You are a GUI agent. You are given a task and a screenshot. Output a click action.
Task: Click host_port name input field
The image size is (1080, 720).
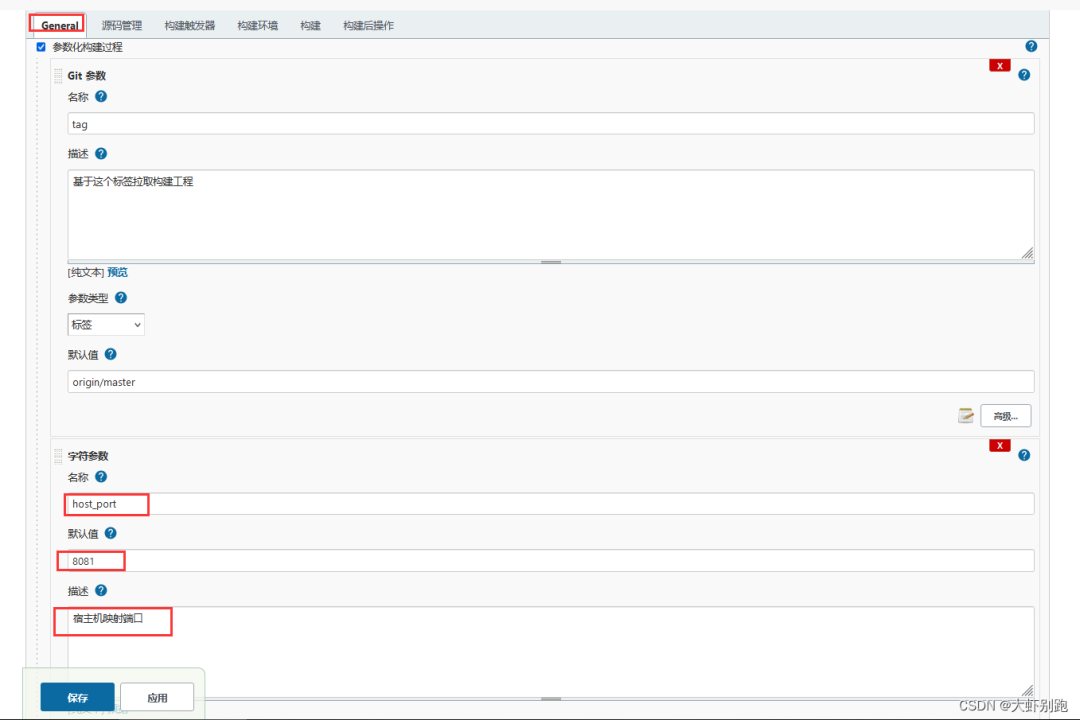pos(551,504)
